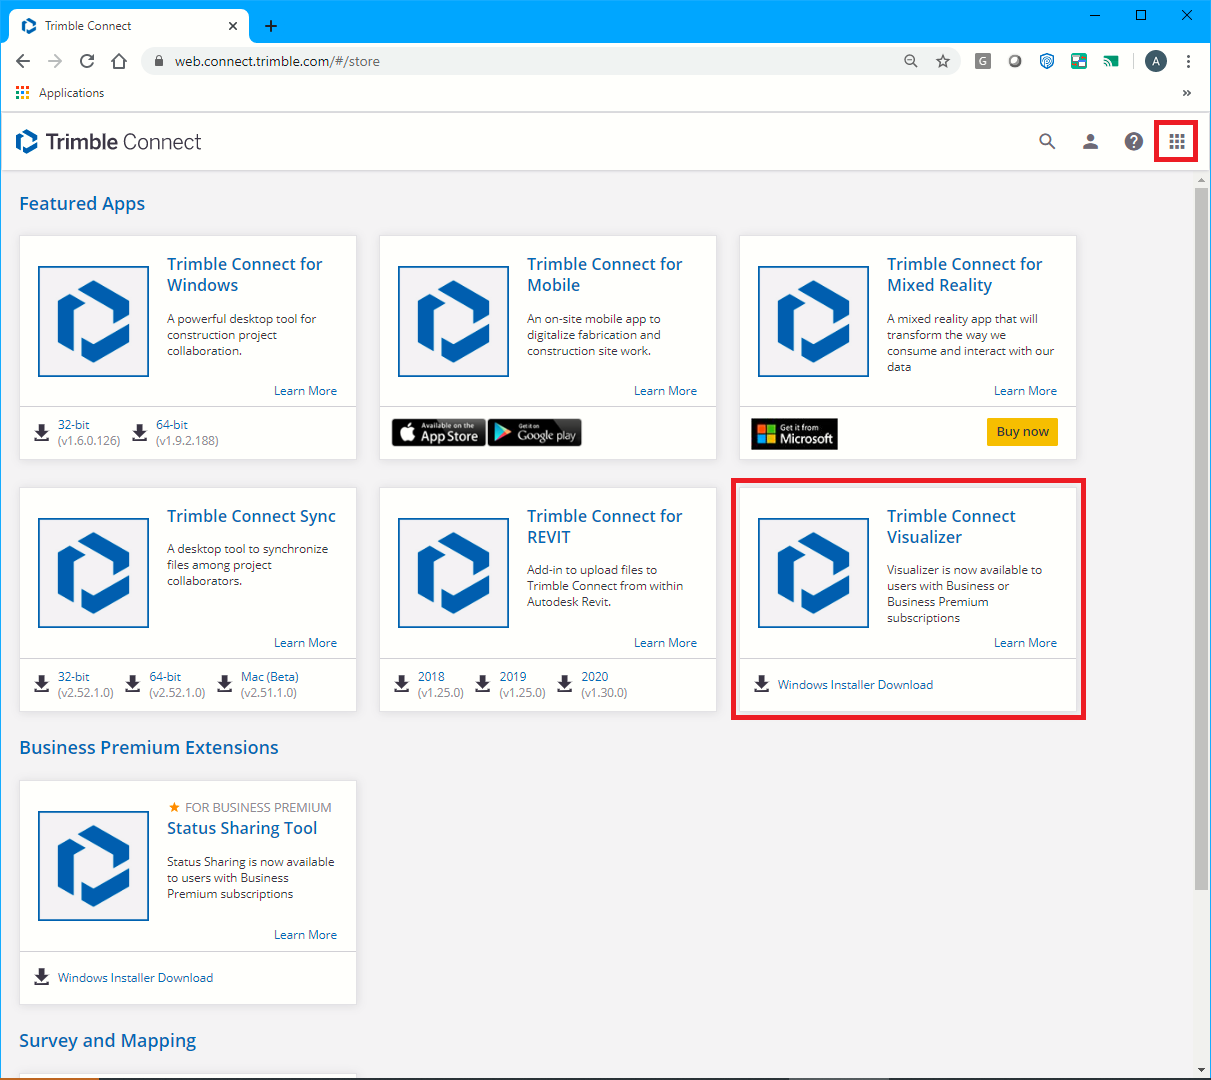Open a new browser tab
This screenshot has height=1080, width=1211.
tap(271, 26)
